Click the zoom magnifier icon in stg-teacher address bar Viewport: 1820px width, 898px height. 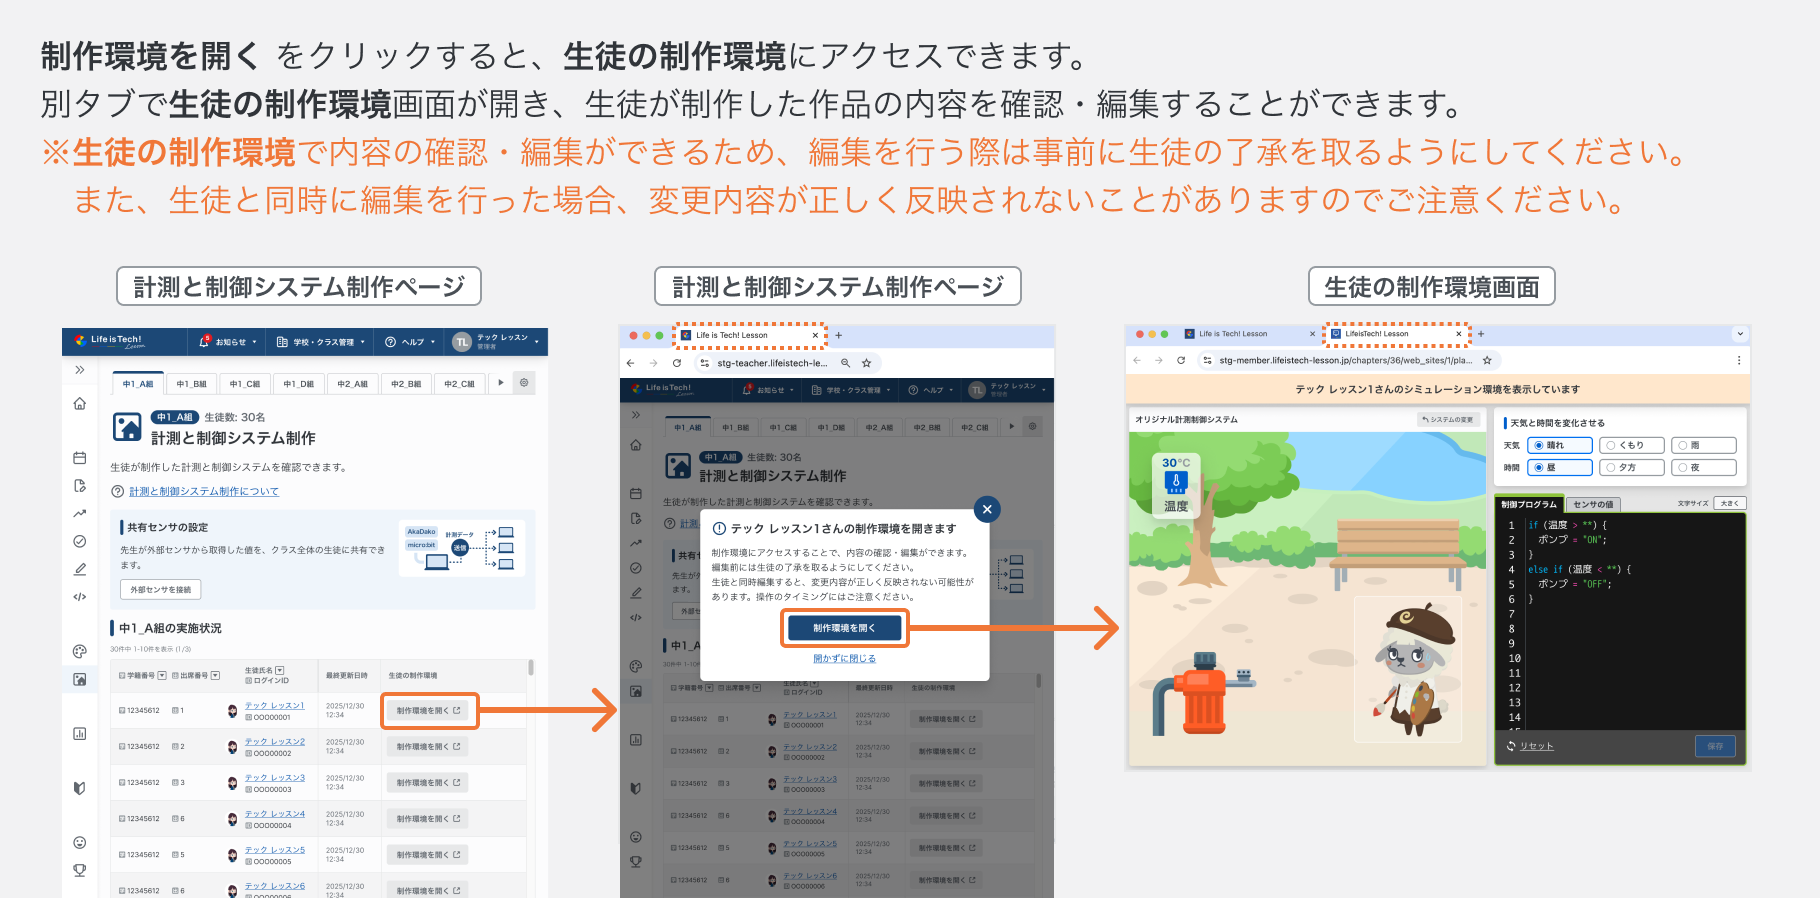point(845,363)
